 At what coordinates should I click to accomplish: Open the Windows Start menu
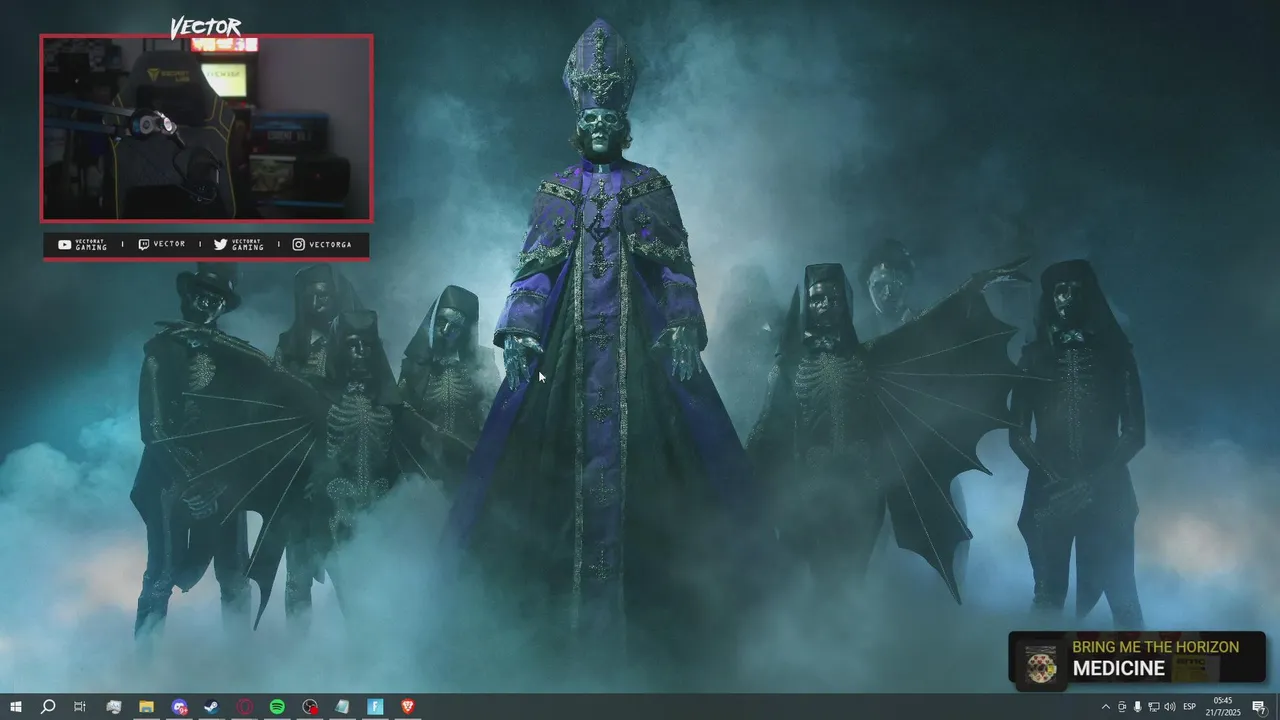click(15, 707)
